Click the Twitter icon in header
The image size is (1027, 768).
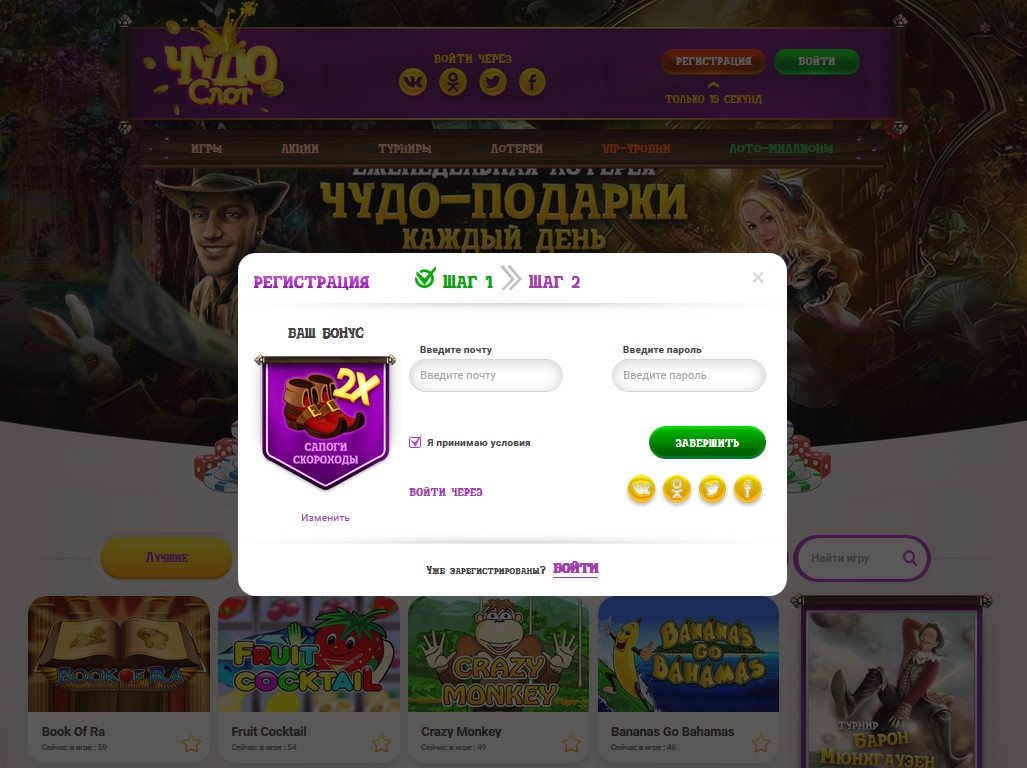pos(493,82)
